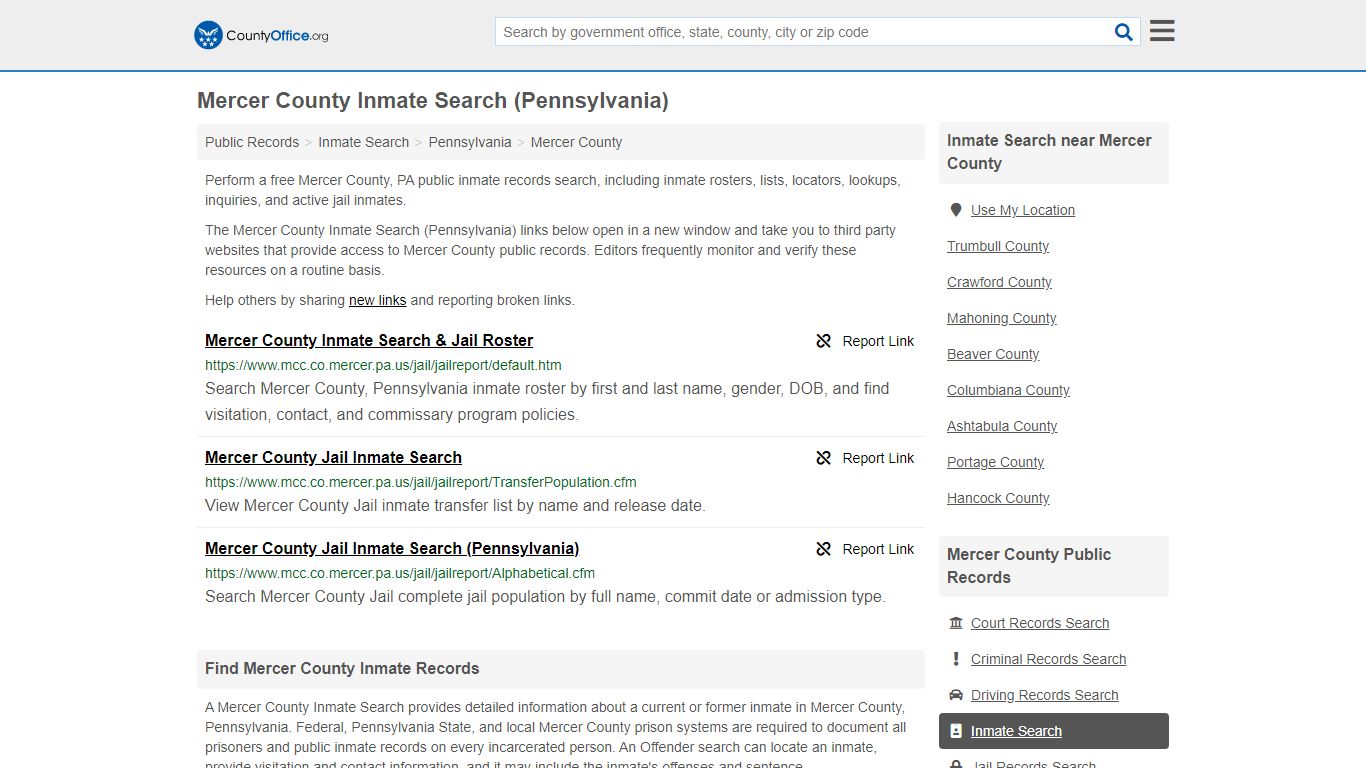Click the 'Find Mercer County Inmate Records' heading
Screen dimensions: 1366x768
(342, 668)
